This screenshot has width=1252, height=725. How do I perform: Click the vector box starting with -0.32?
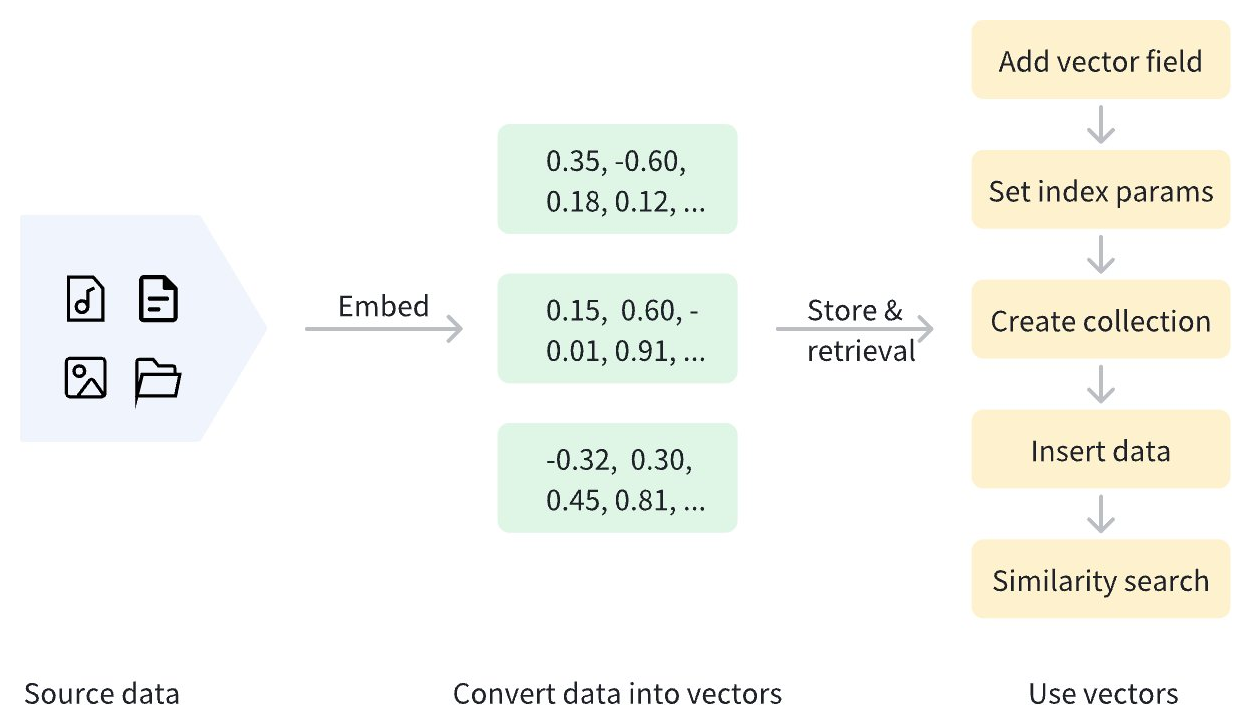(617, 478)
